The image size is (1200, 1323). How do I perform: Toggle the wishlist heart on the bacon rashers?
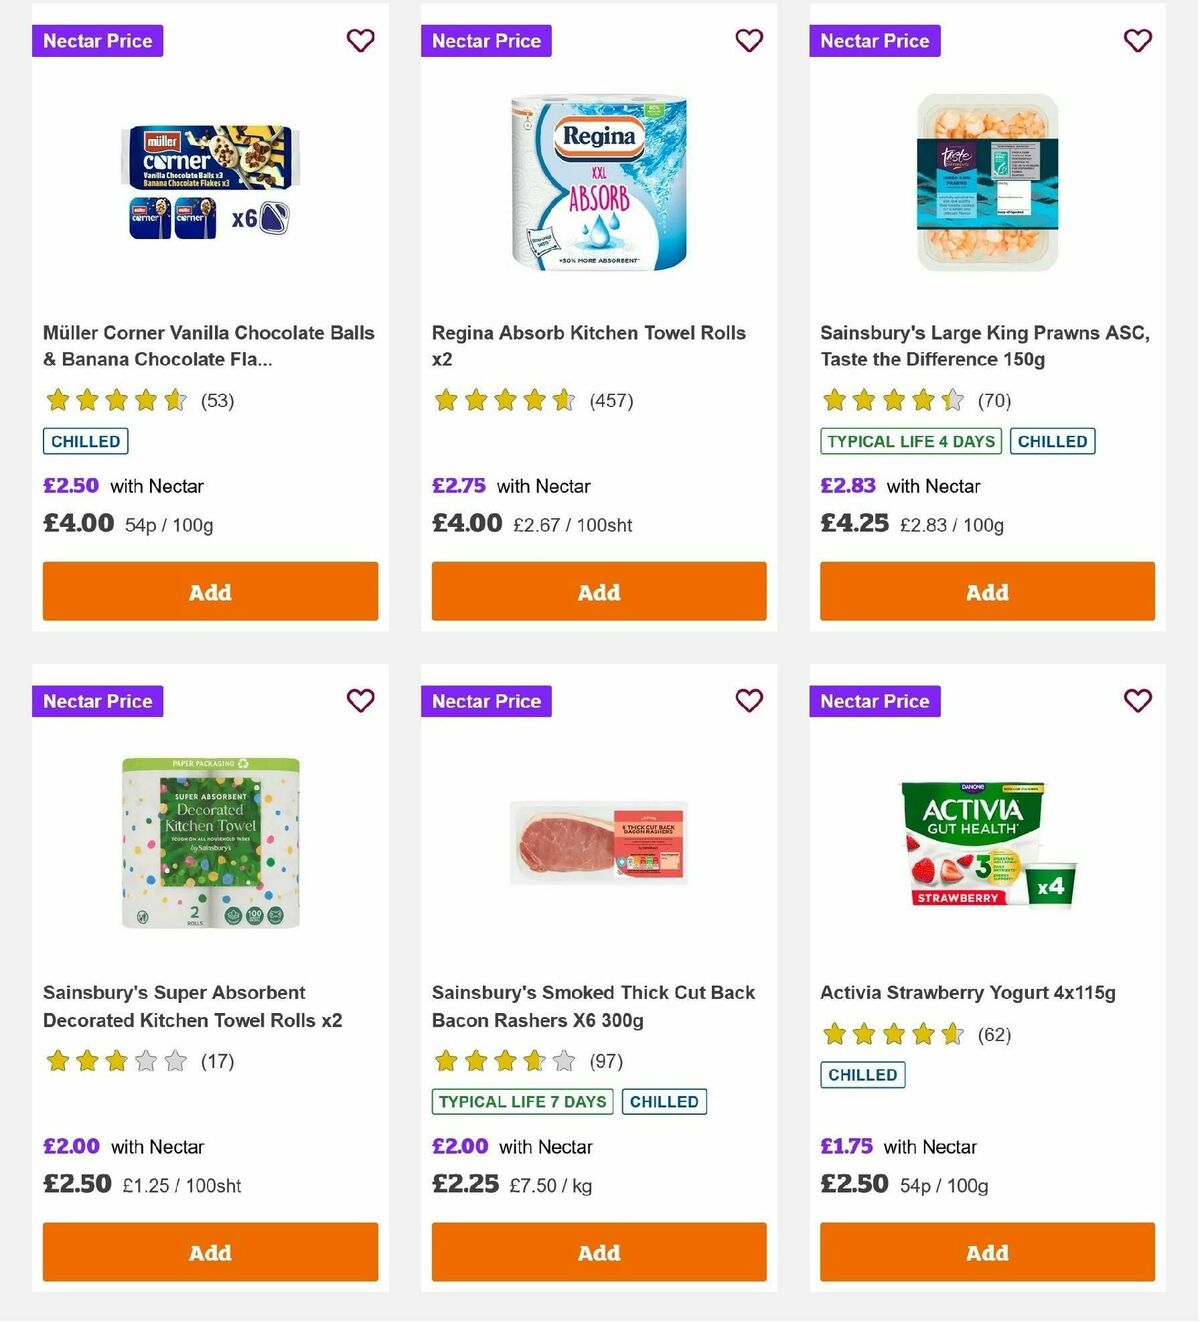point(749,701)
